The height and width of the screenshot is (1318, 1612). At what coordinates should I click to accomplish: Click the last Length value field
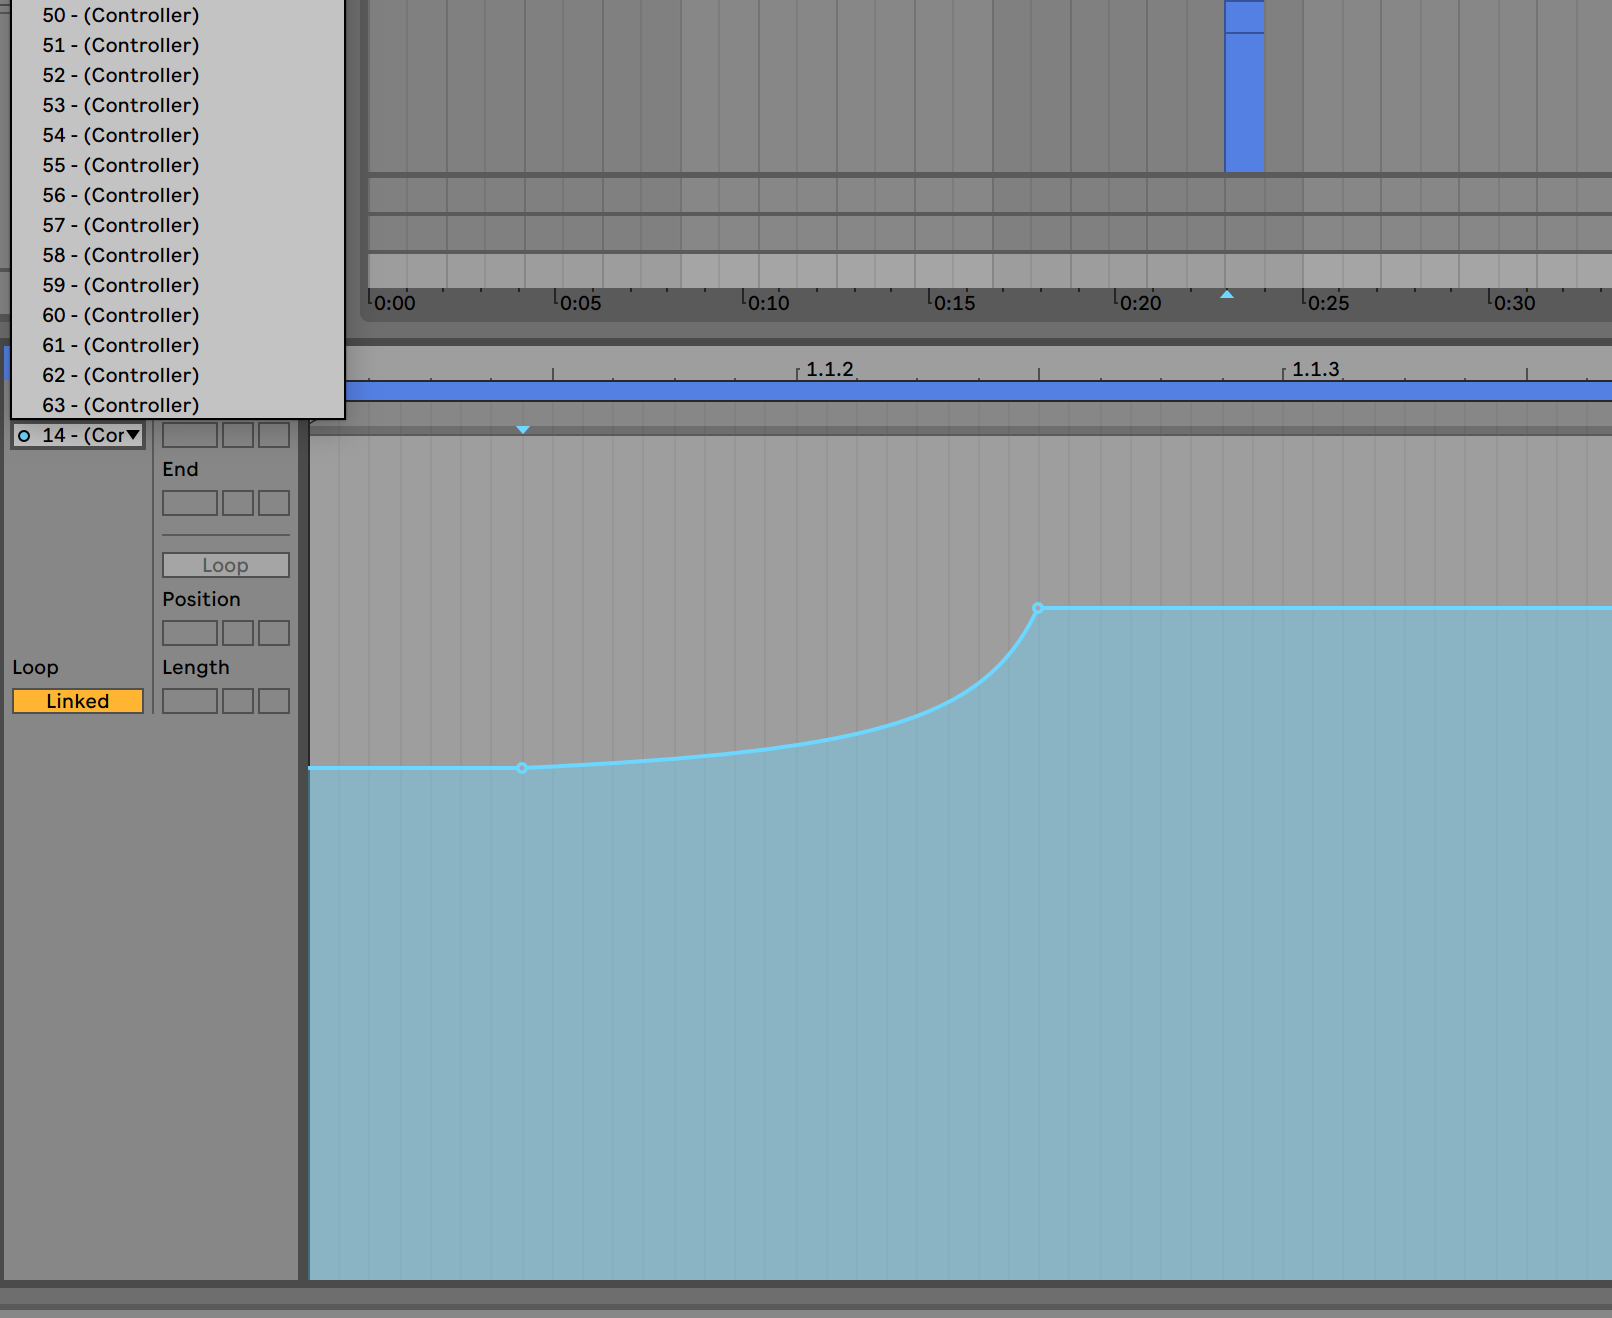[274, 701]
